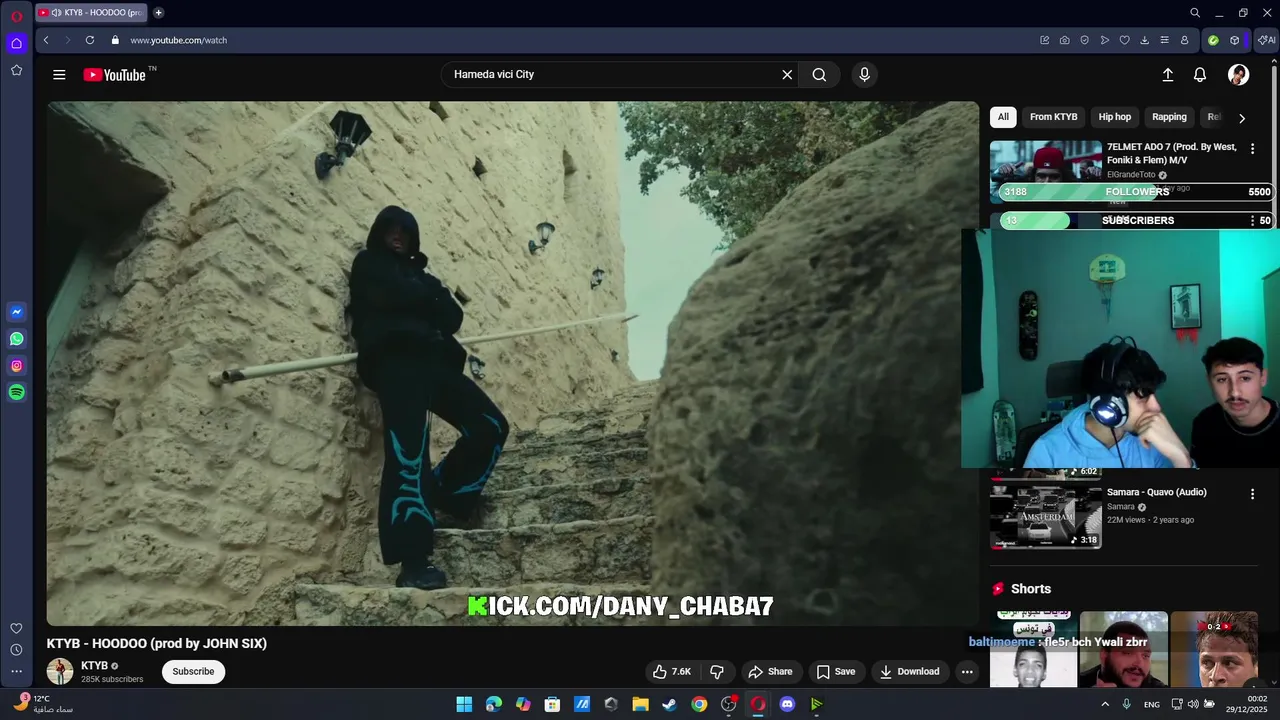Show more chips with right arrow
The image size is (1280, 720).
coord(1242,118)
